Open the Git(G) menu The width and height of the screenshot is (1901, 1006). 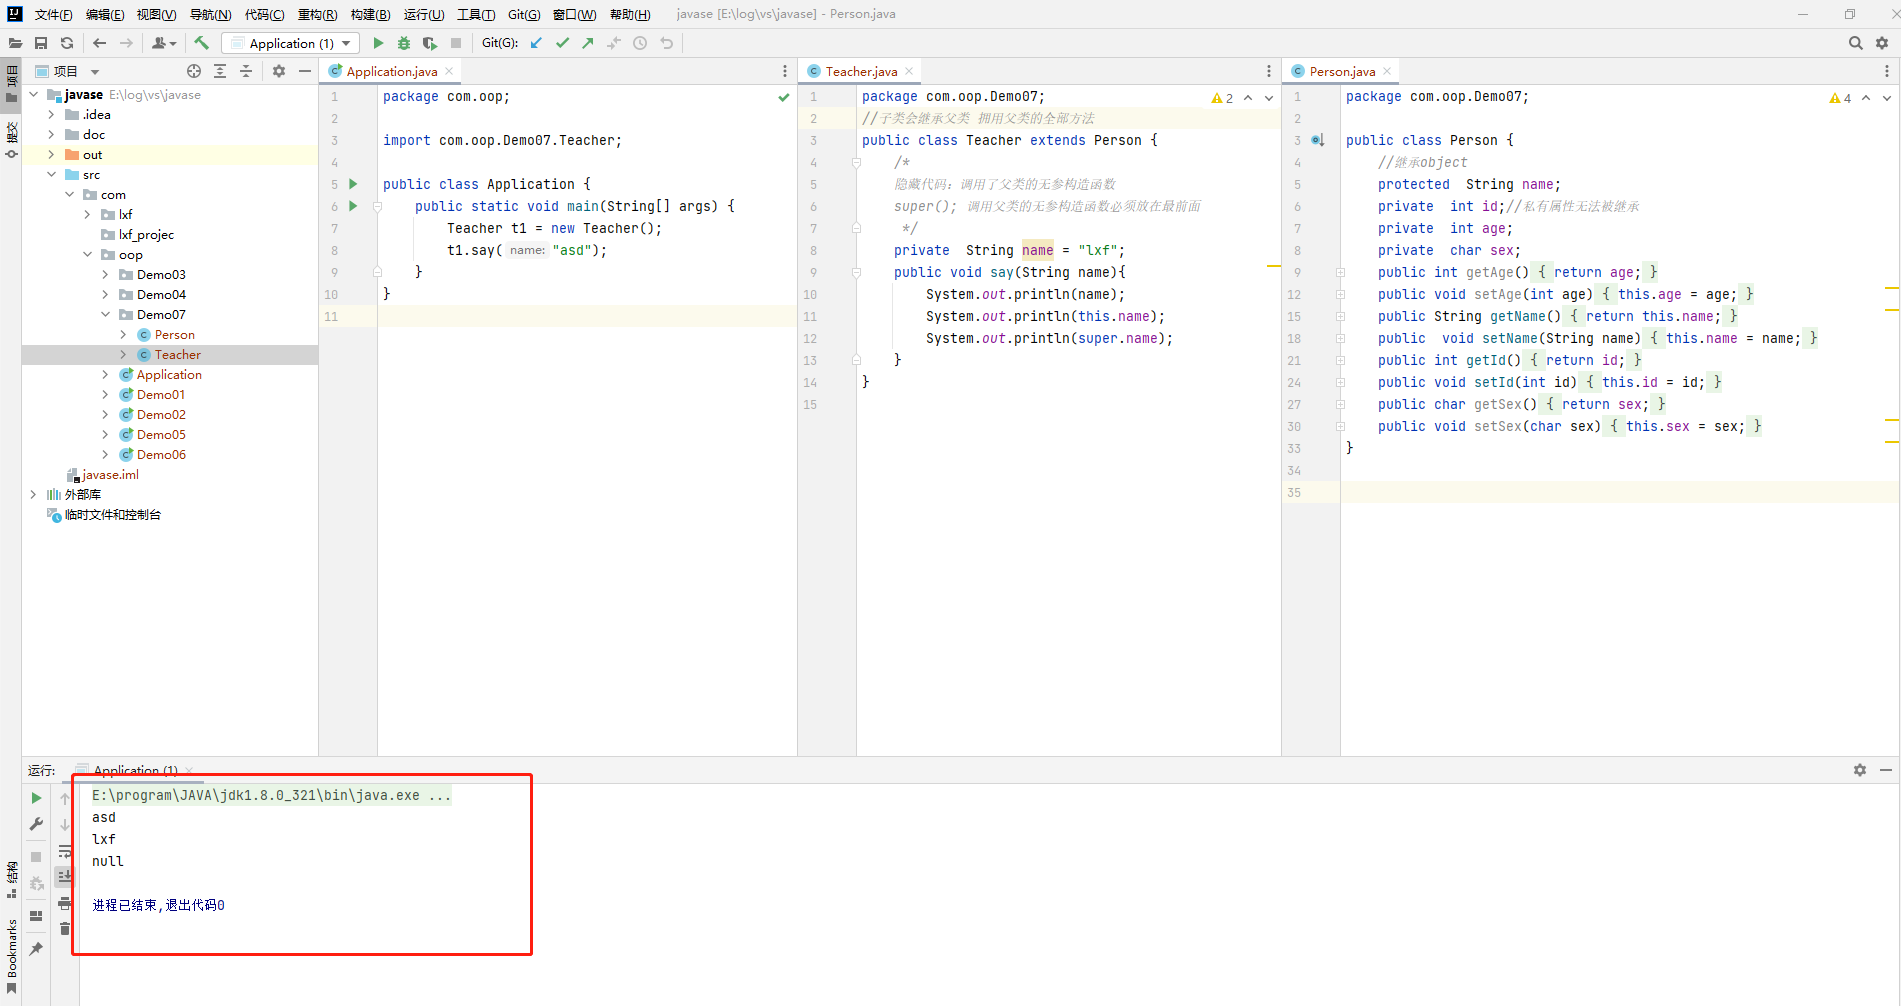click(524, 14)
